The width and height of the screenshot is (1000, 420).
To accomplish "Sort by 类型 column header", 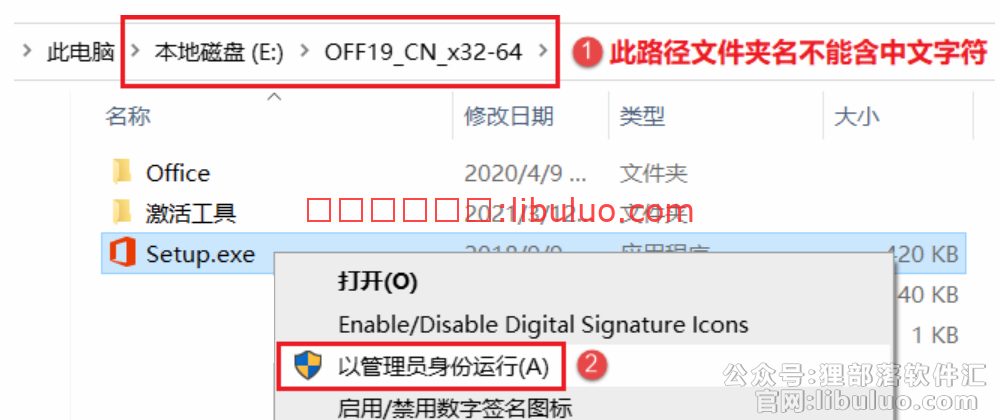I will [x=642, y=116].
